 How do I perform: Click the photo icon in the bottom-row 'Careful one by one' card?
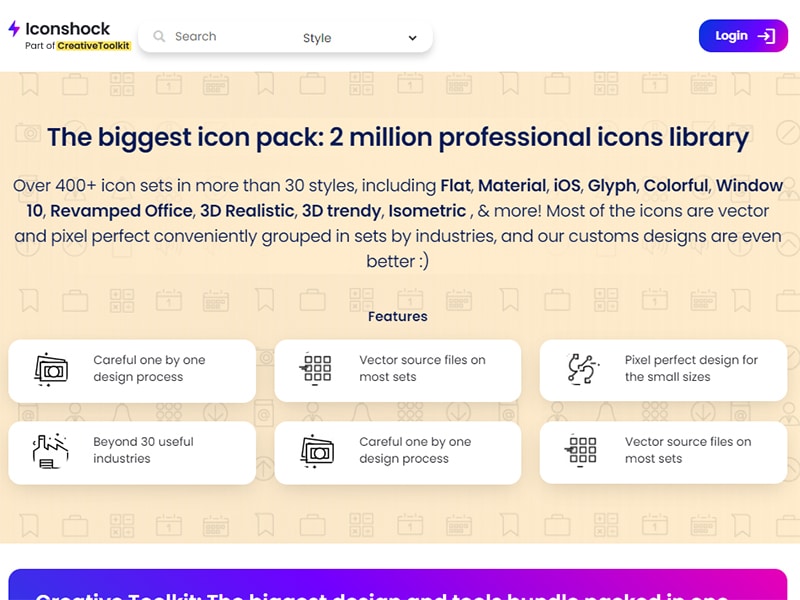point(317,451)
